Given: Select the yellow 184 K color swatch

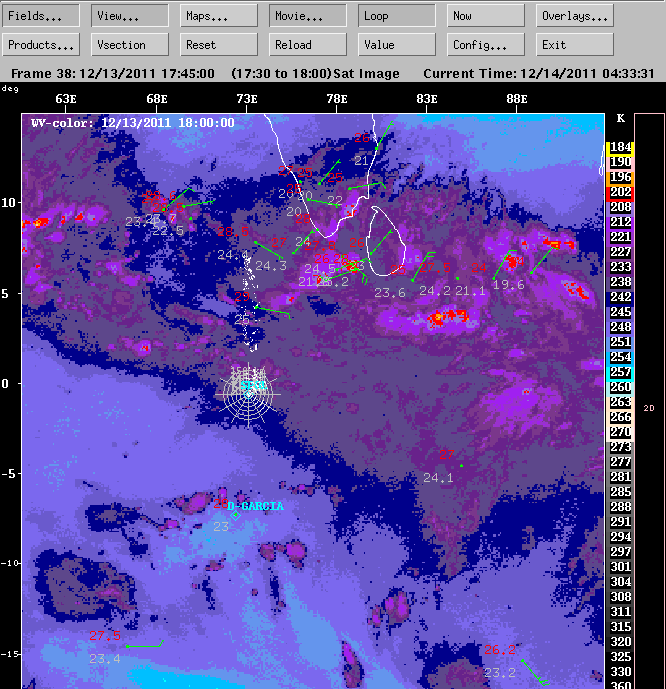Looking at the screenshot, I should (620, 147).
